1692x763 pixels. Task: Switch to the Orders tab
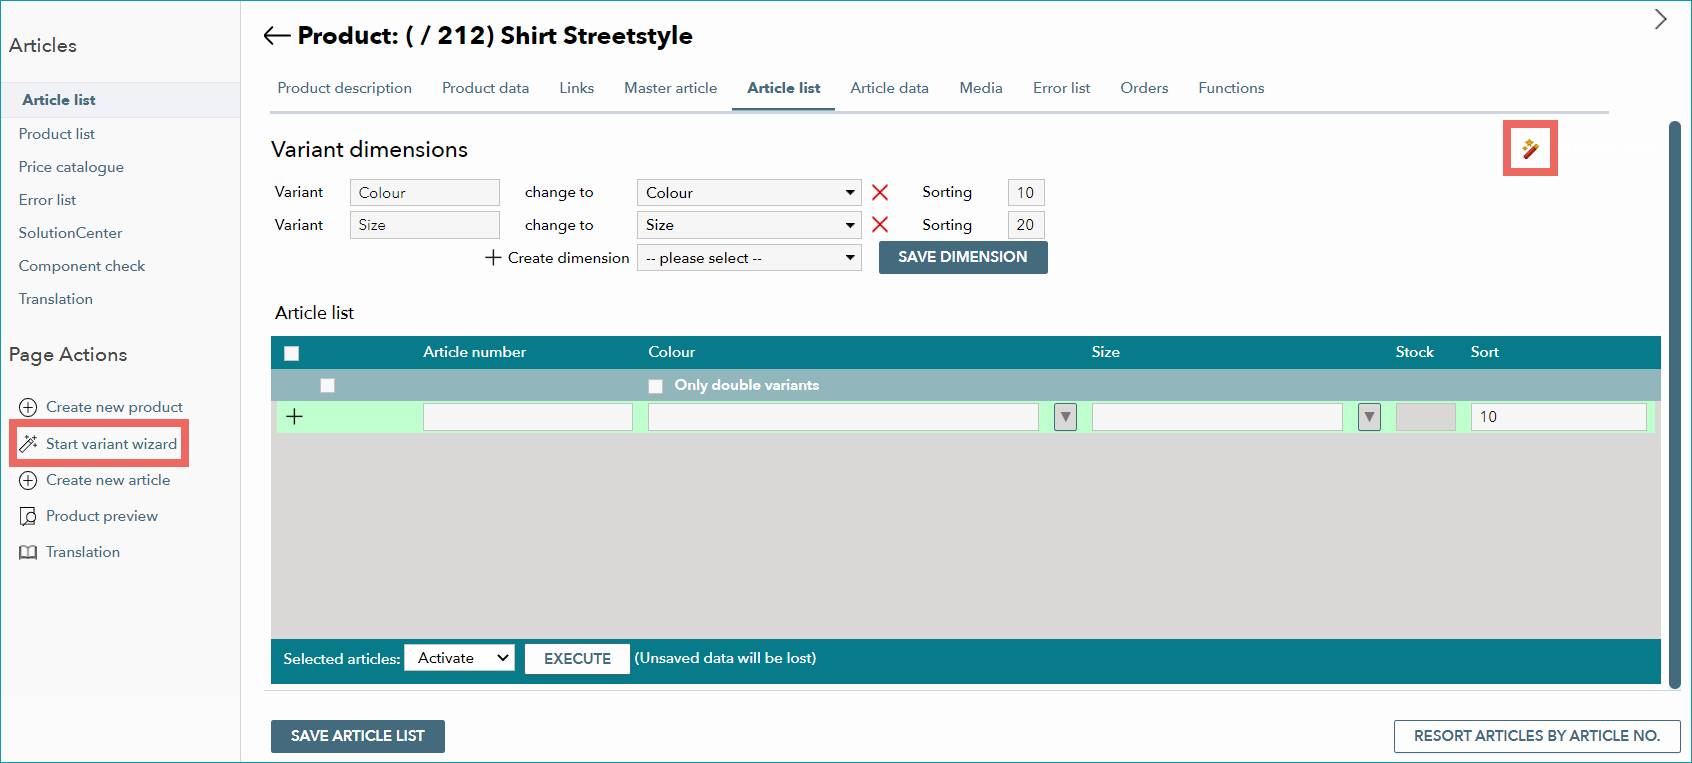click(x=1144, y=88)
